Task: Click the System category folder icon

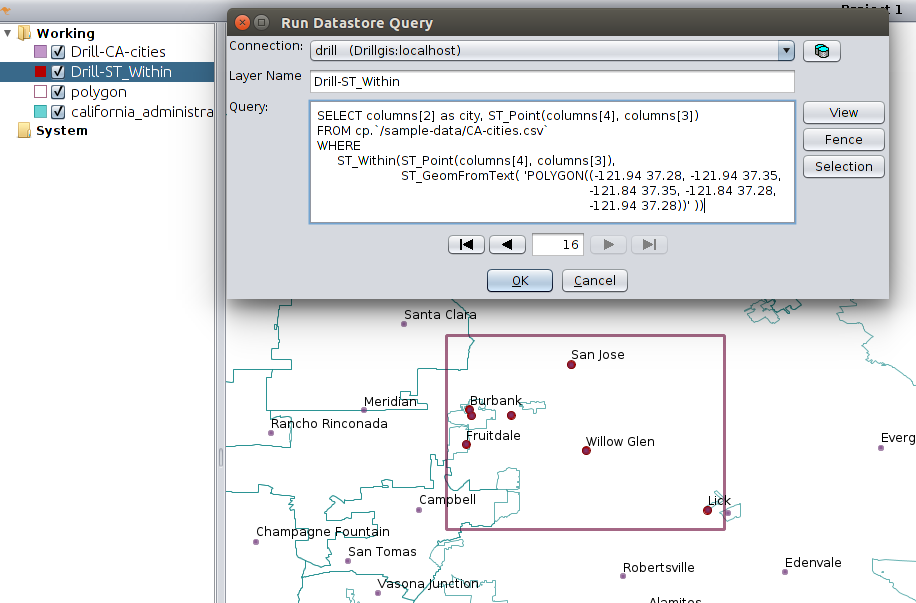Action: pyautogui.click(x=24, y=130)
